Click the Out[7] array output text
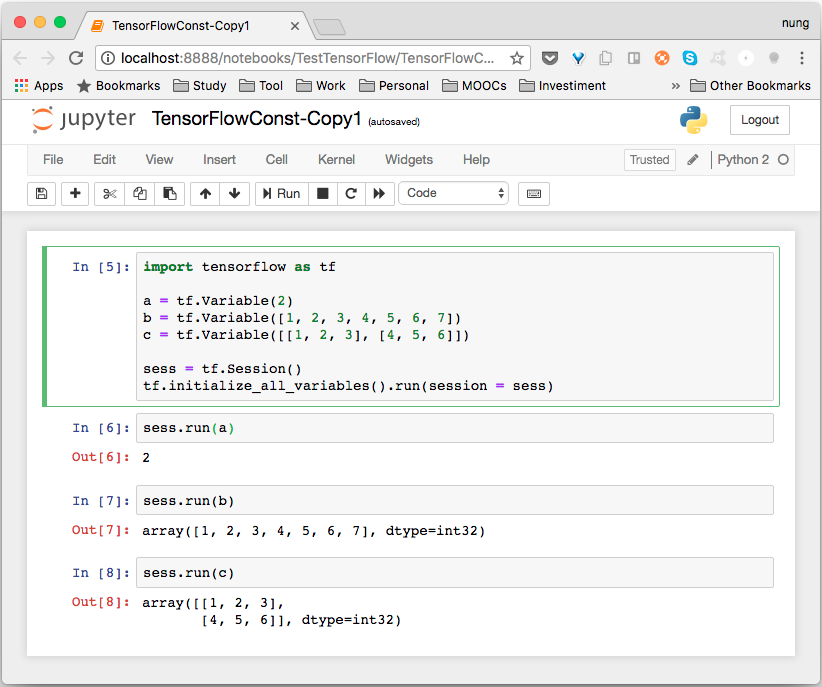 coord(313,531)
